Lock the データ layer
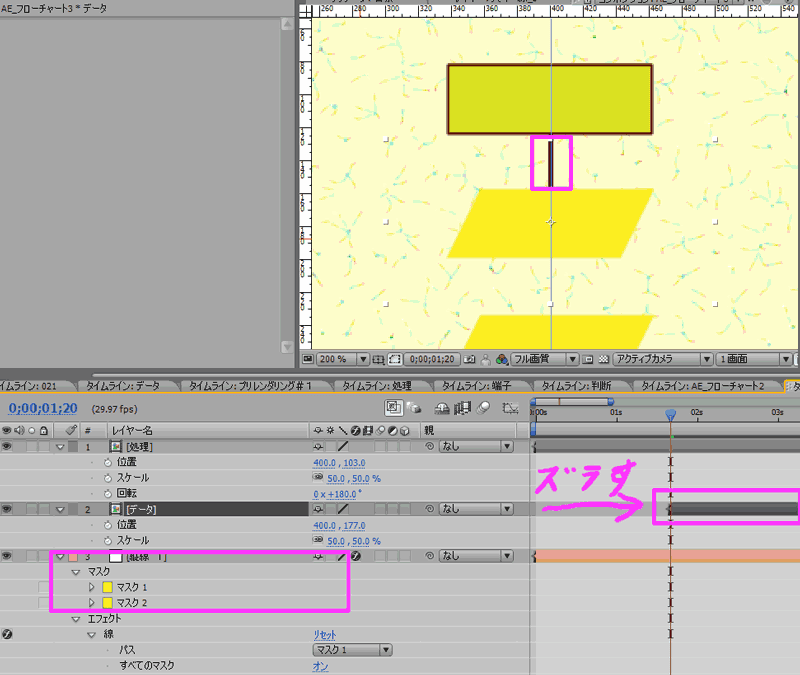The height and width of the screenshot is (675, 800). [x=42, y=508]
